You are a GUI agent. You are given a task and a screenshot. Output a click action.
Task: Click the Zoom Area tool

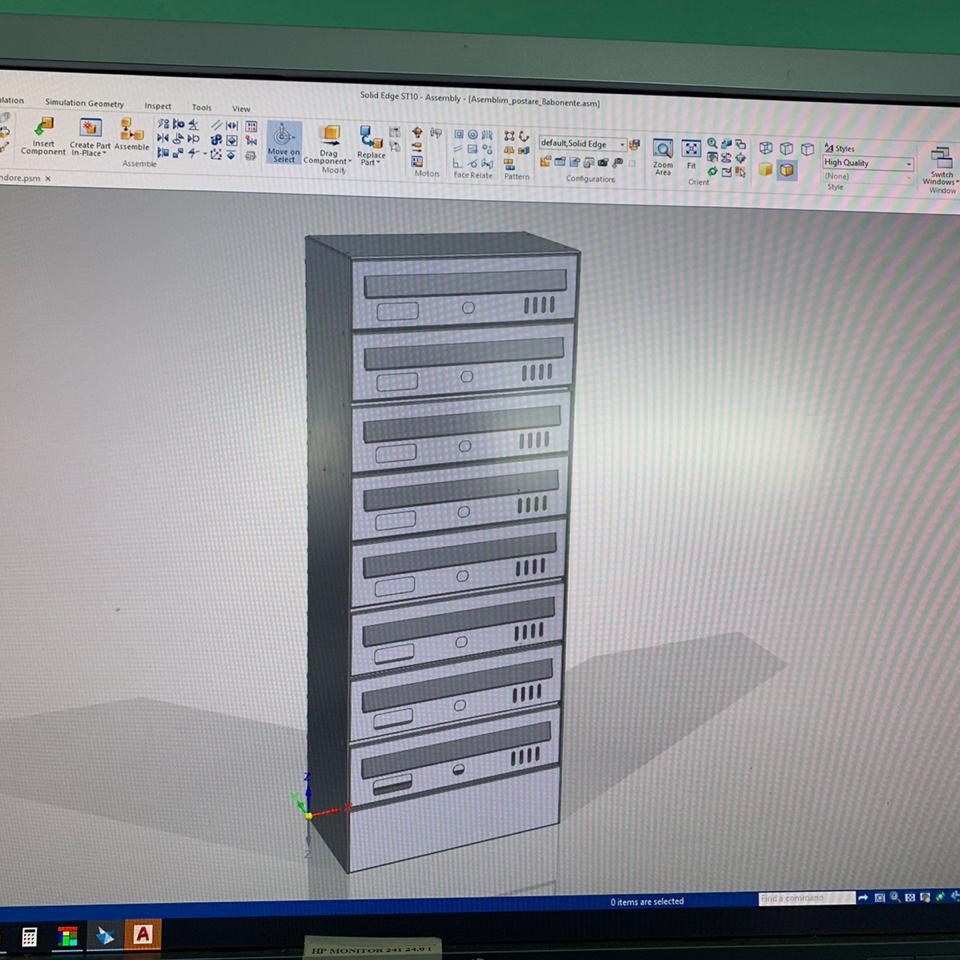click(x=662, y=154)
